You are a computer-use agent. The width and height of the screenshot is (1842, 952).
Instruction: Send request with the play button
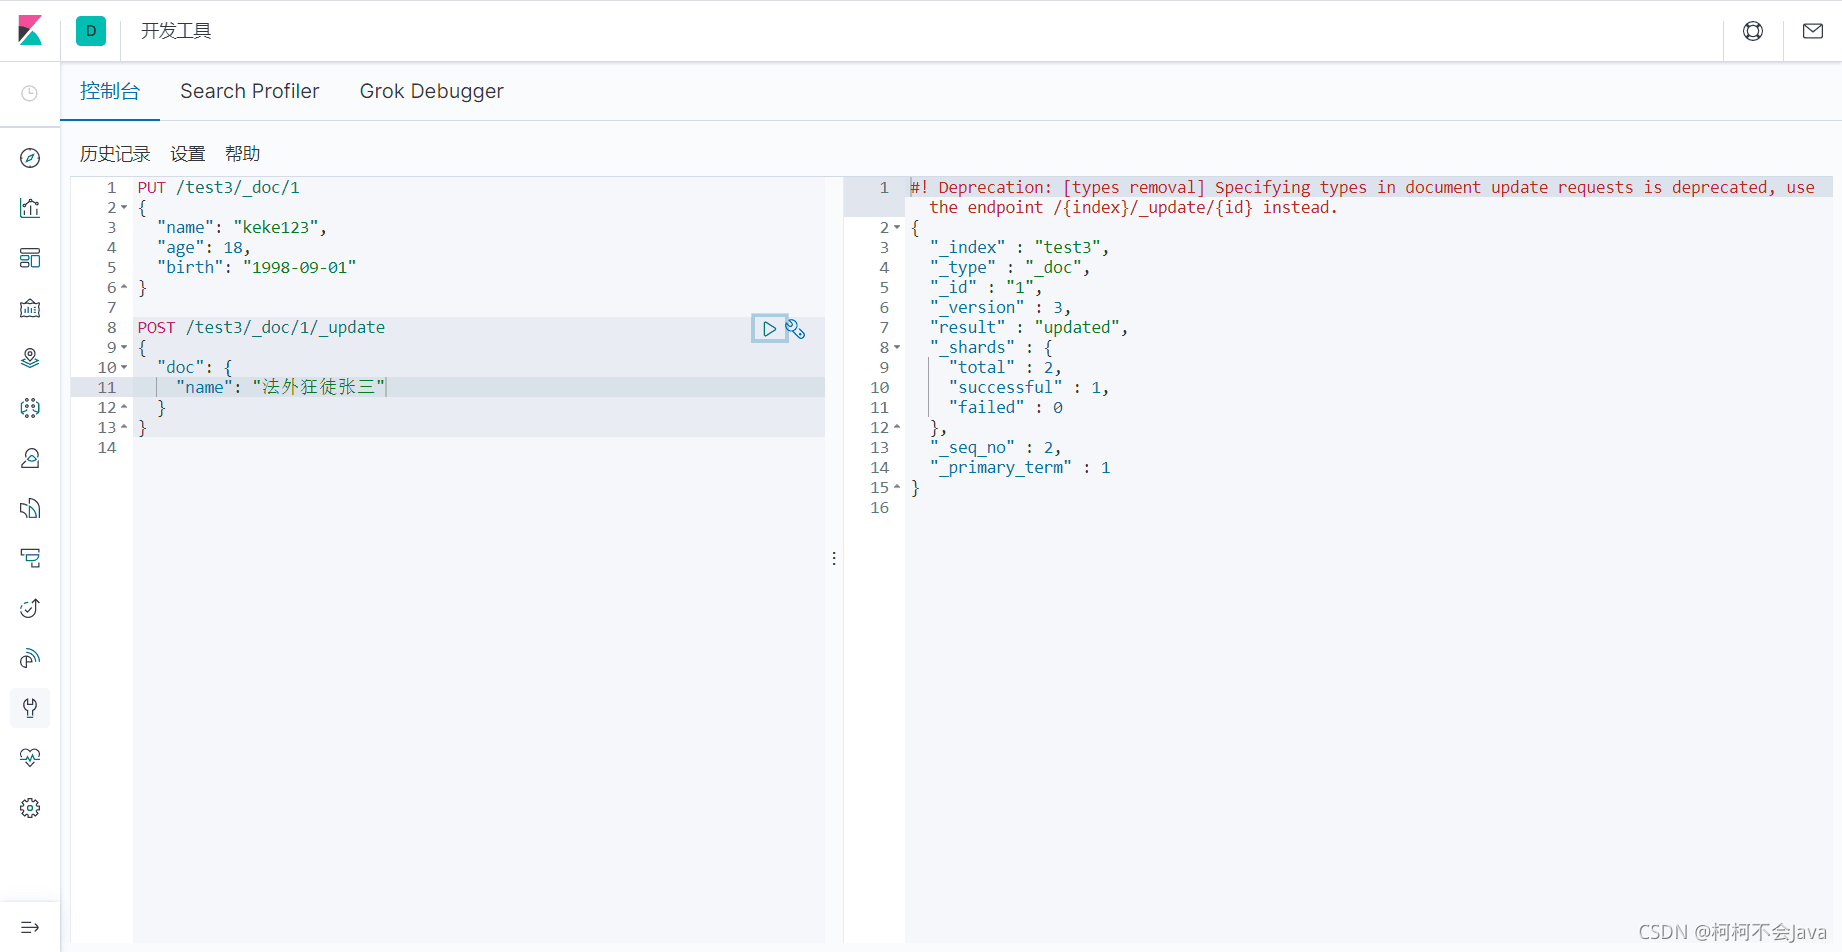point(769,328)
